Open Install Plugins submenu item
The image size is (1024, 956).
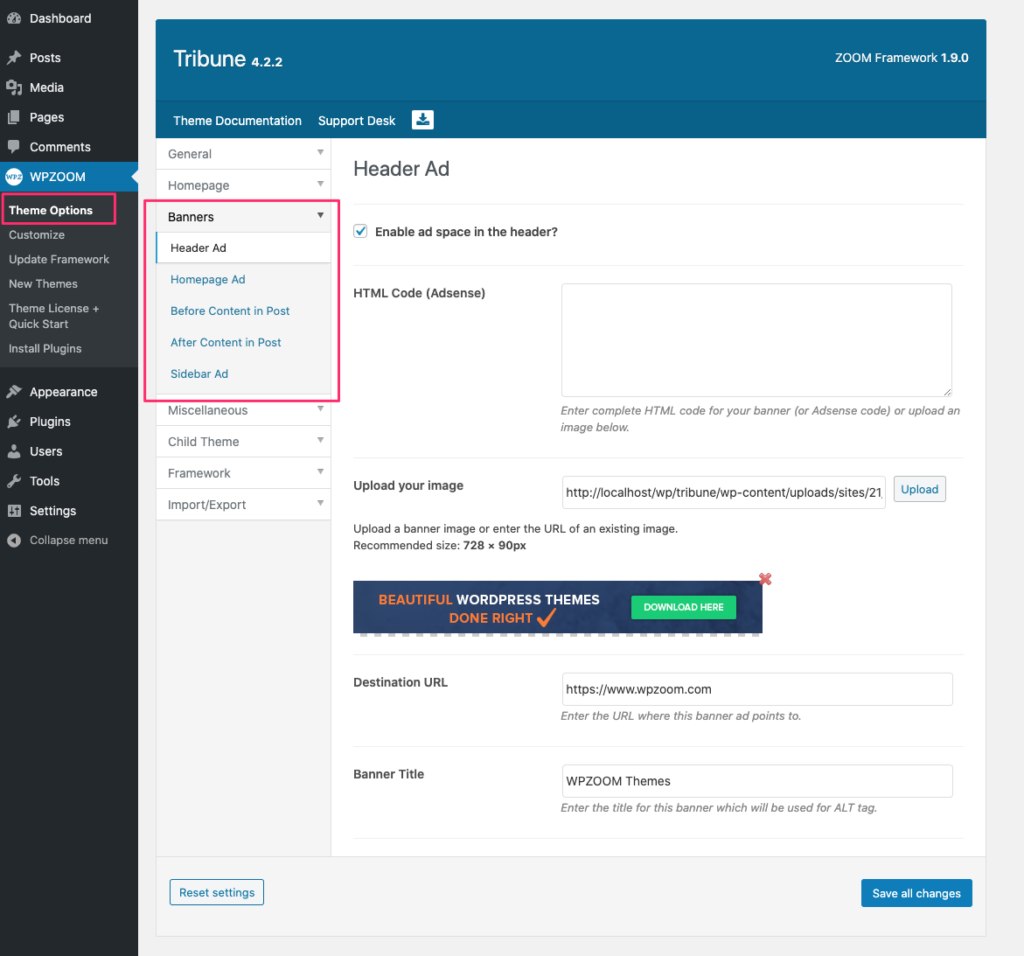pyautogui.click(x=45, y=349)
